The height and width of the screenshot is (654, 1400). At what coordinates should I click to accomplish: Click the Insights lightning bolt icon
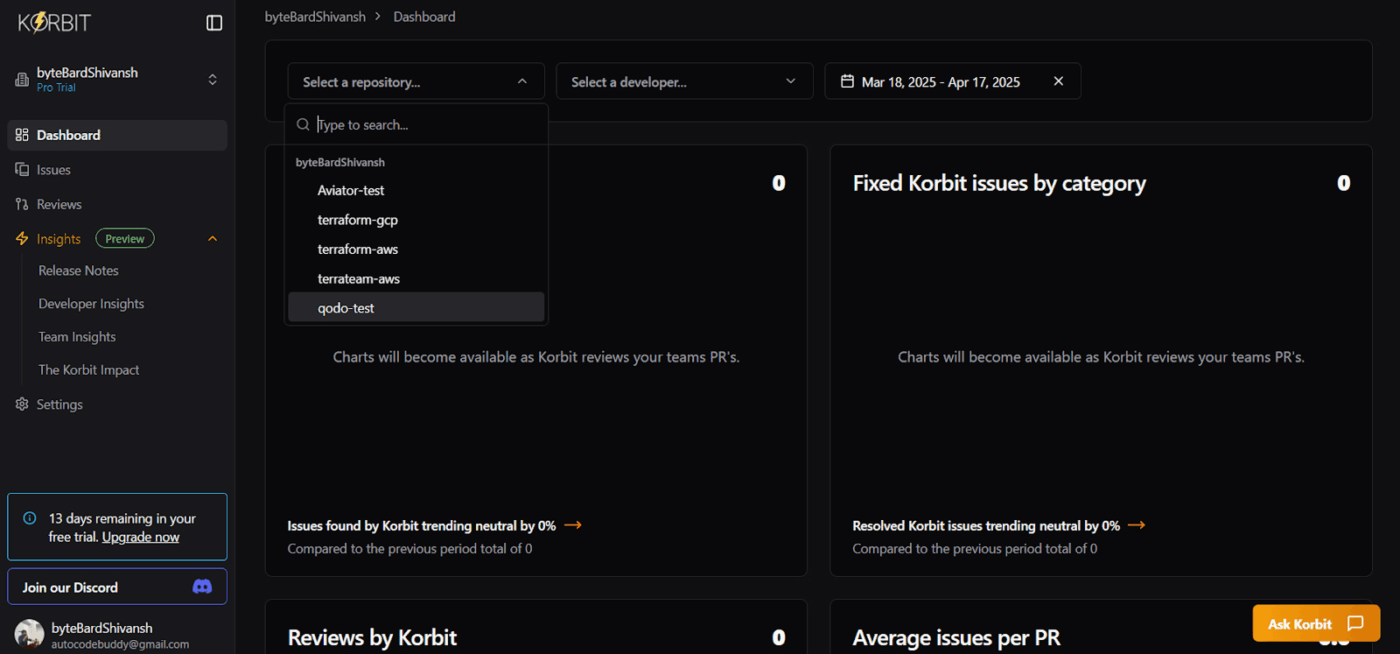coord(22,239)
